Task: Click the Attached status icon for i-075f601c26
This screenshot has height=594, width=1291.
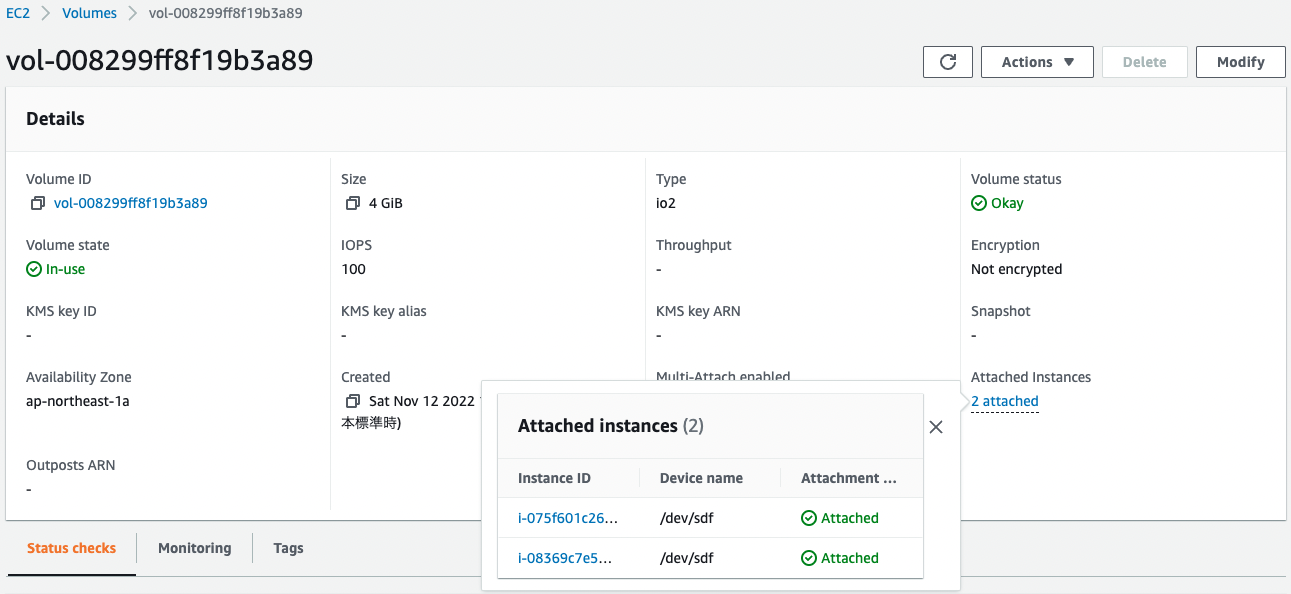Action: pyautogui.click(x=809, y=518)
